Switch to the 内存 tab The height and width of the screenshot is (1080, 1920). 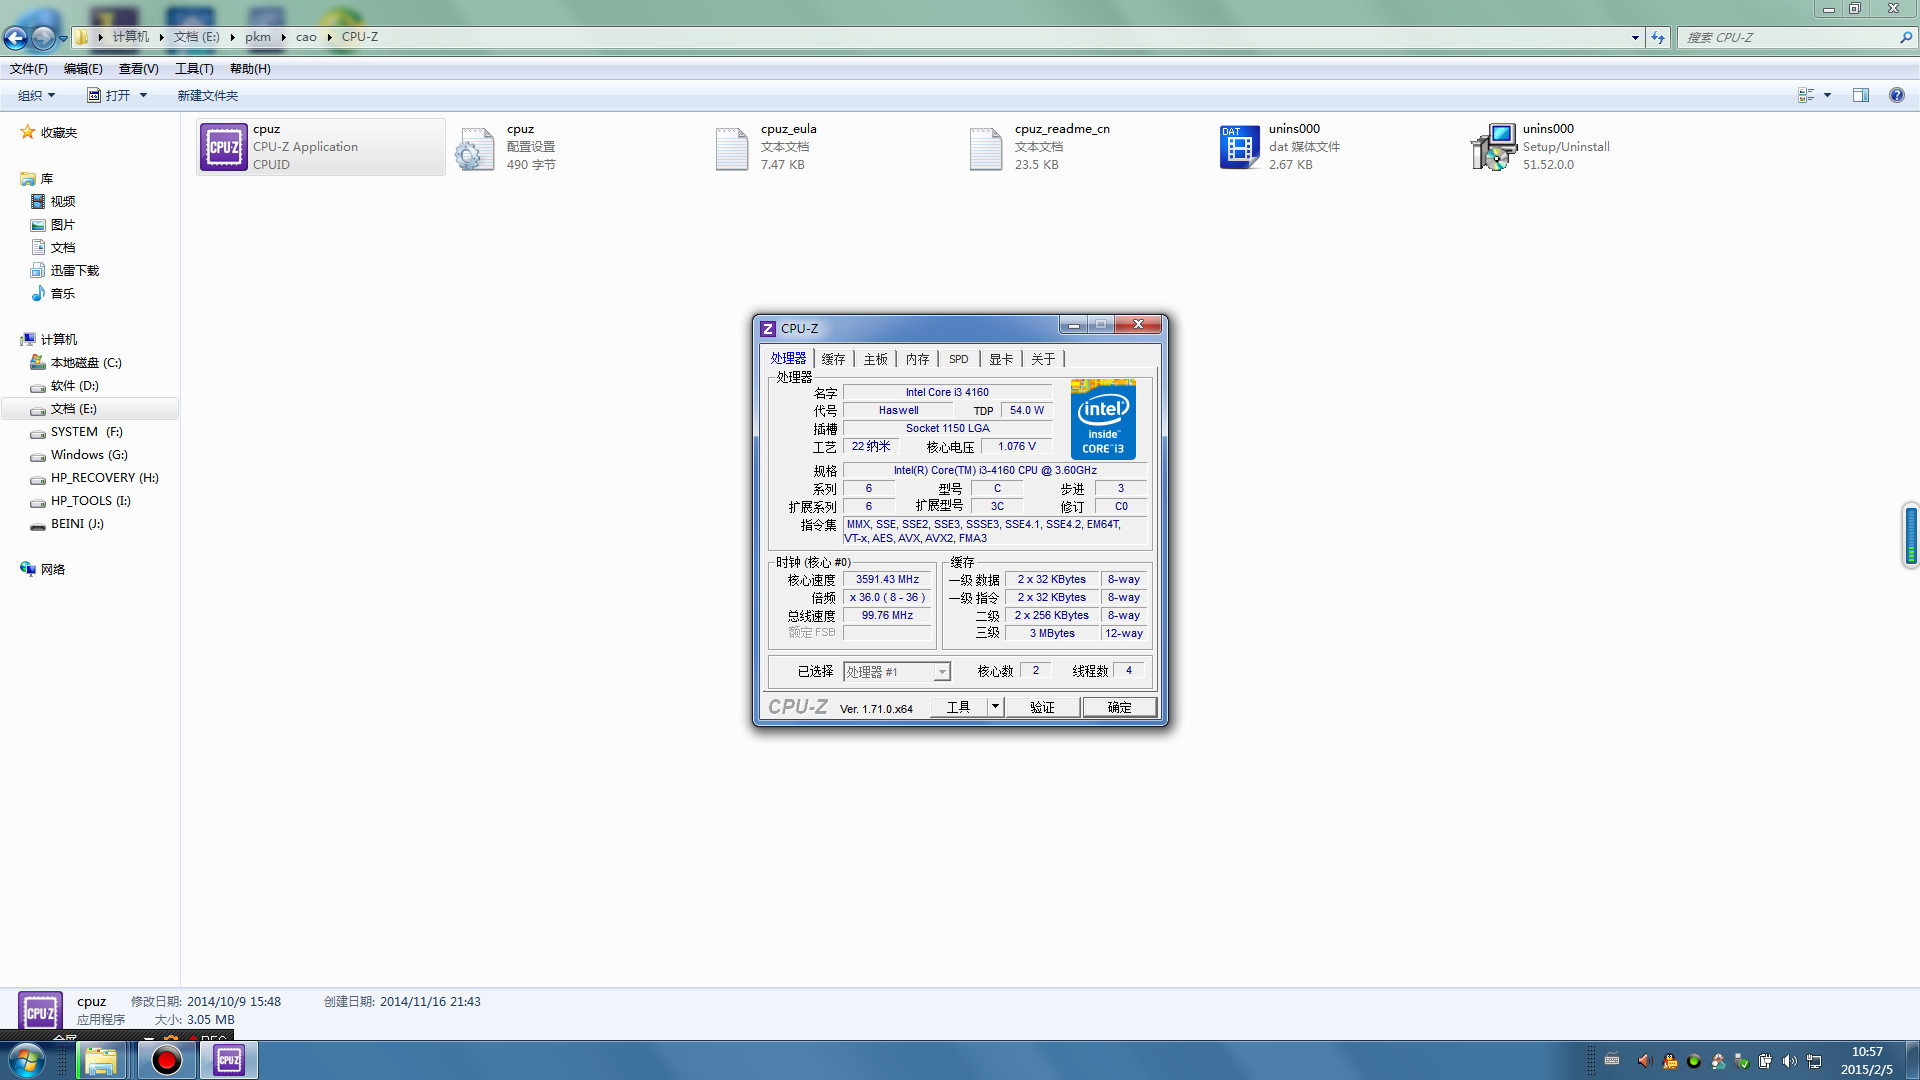917,359
